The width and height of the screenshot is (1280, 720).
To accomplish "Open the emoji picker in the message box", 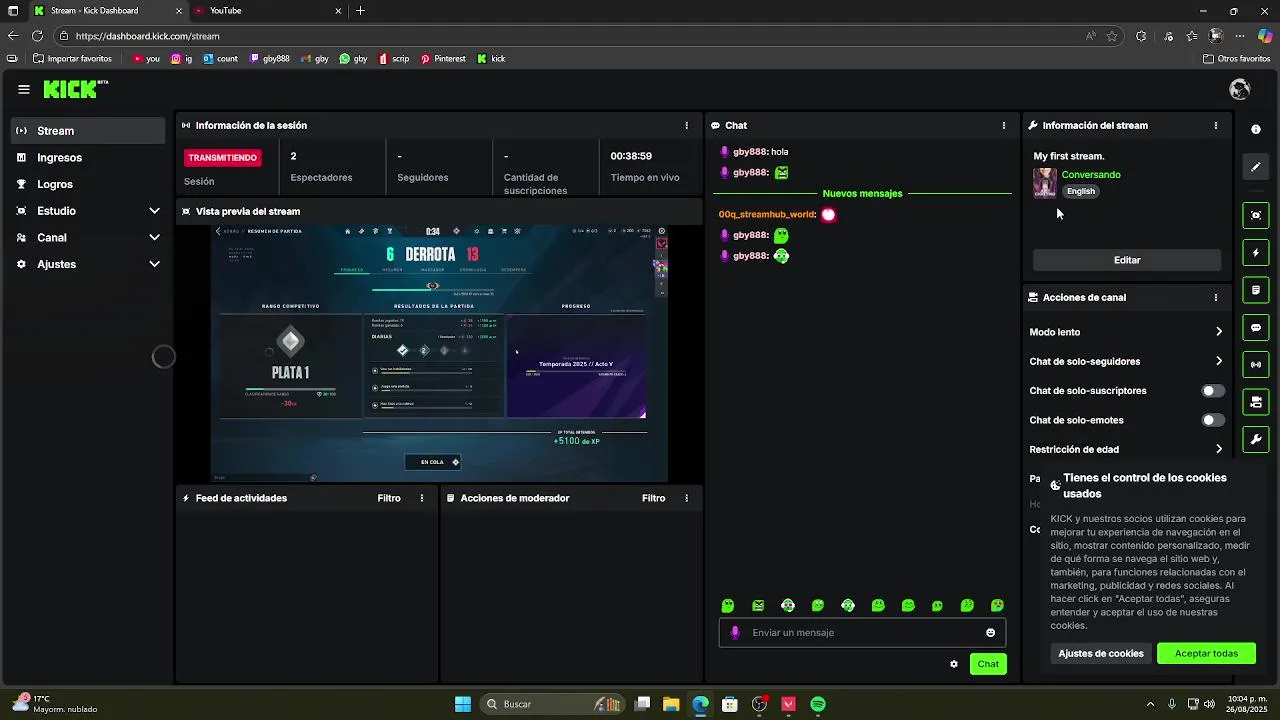I will coord(991,632).
